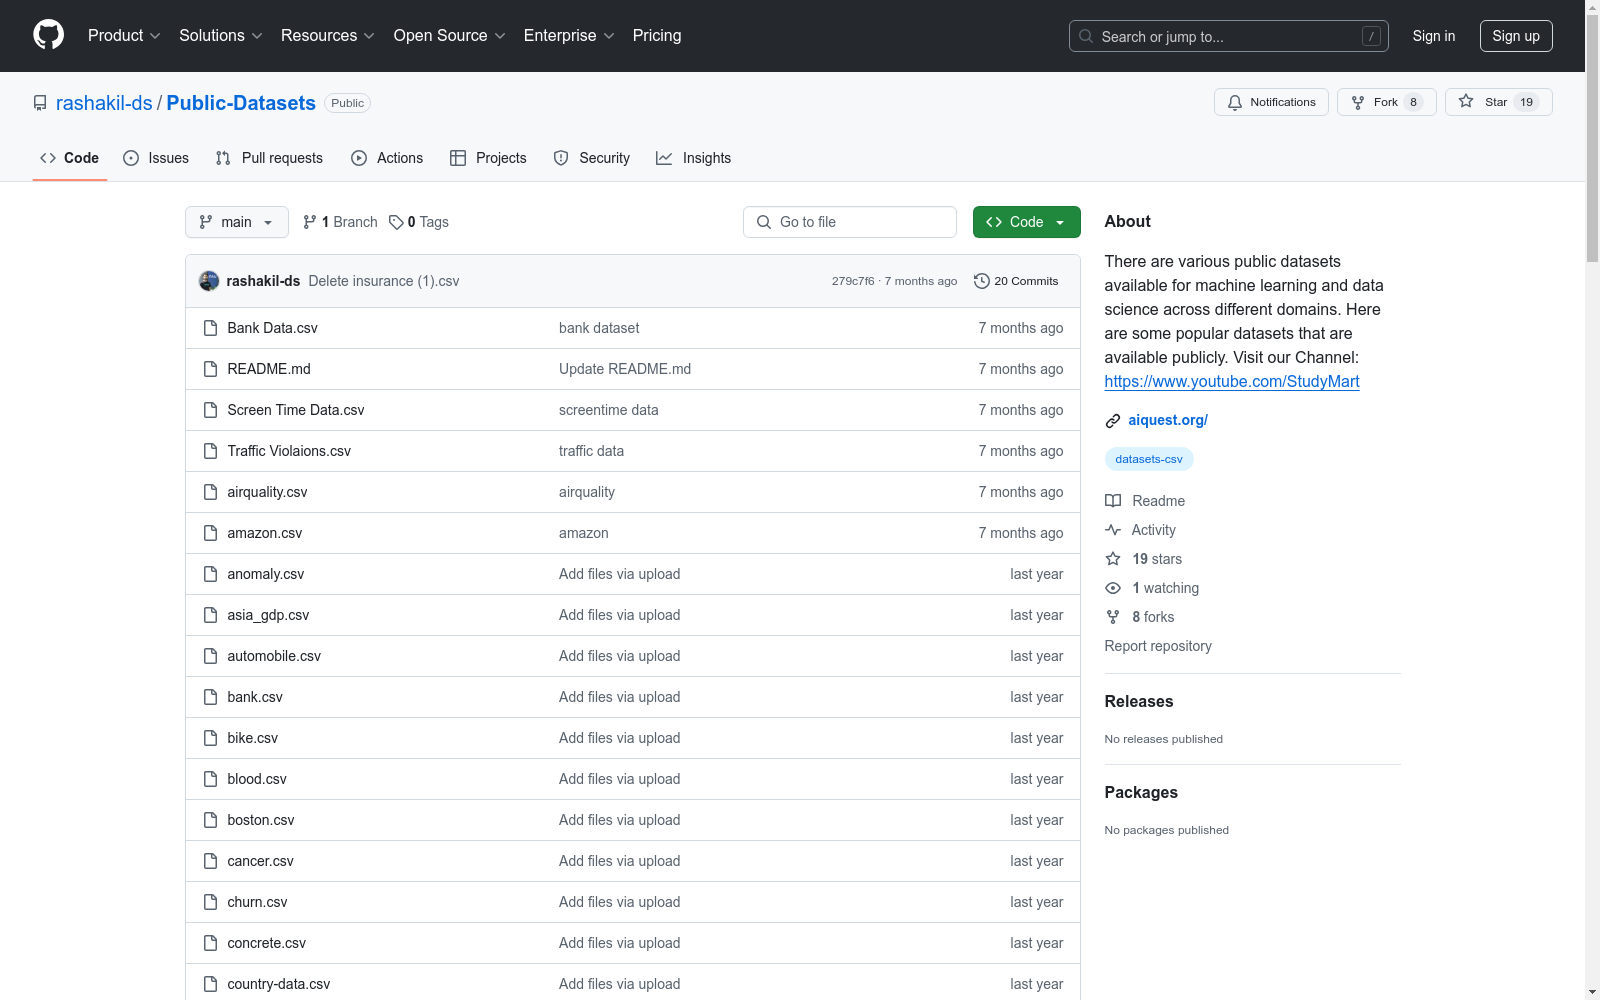The image size is (1600, 1000).
Task: Select the Code tab
Action: point(70,158)
